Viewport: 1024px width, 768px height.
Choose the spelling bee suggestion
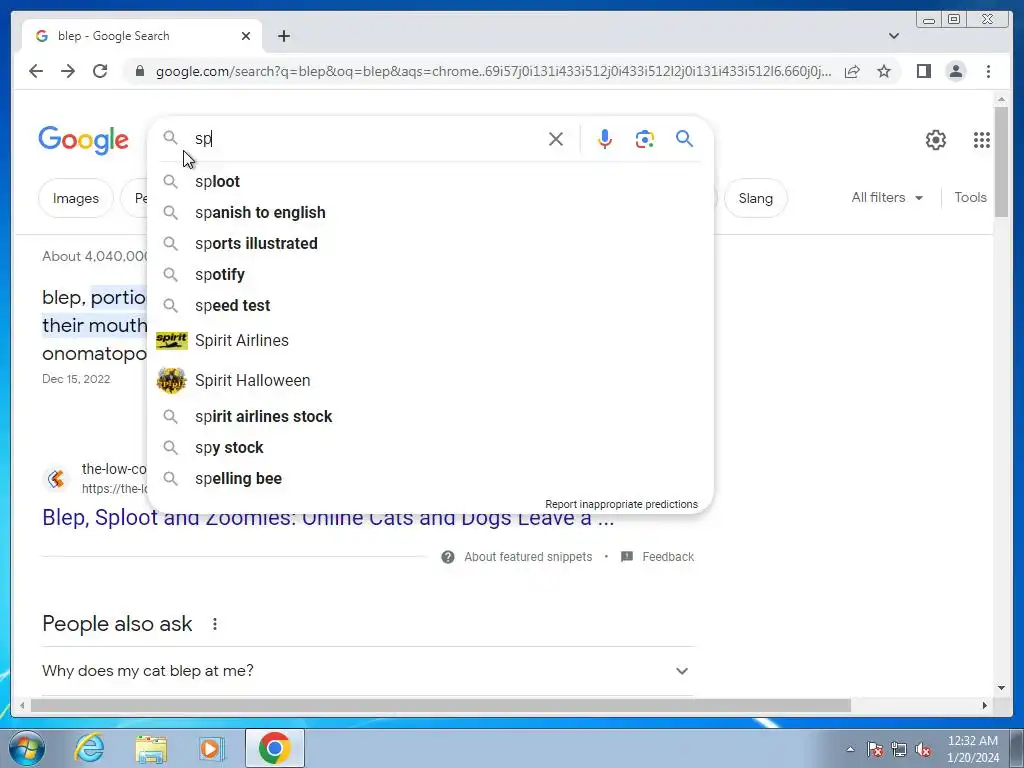(431, 479)
